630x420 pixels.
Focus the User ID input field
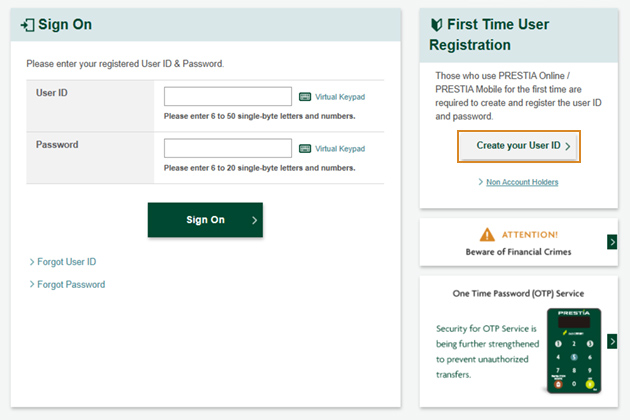pyautogui.click(x=228, y=97)
